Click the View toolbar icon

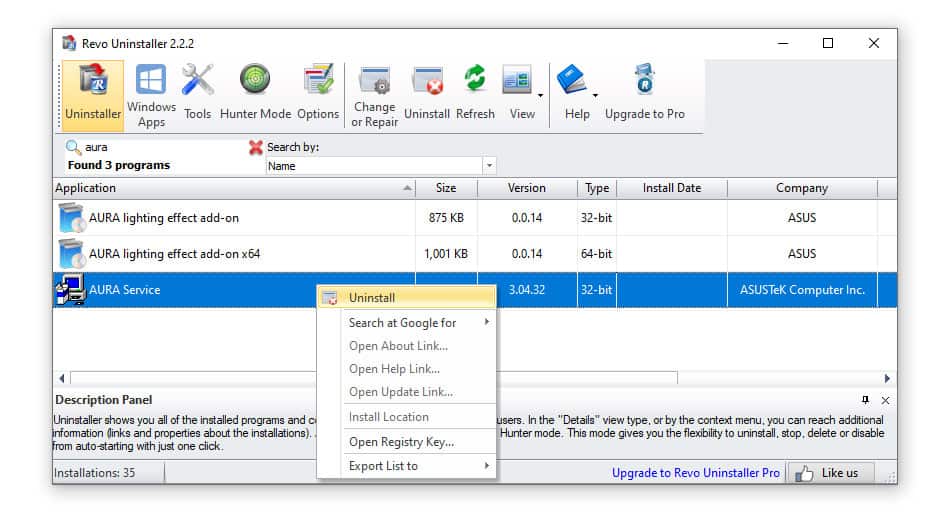pos(517,81)
